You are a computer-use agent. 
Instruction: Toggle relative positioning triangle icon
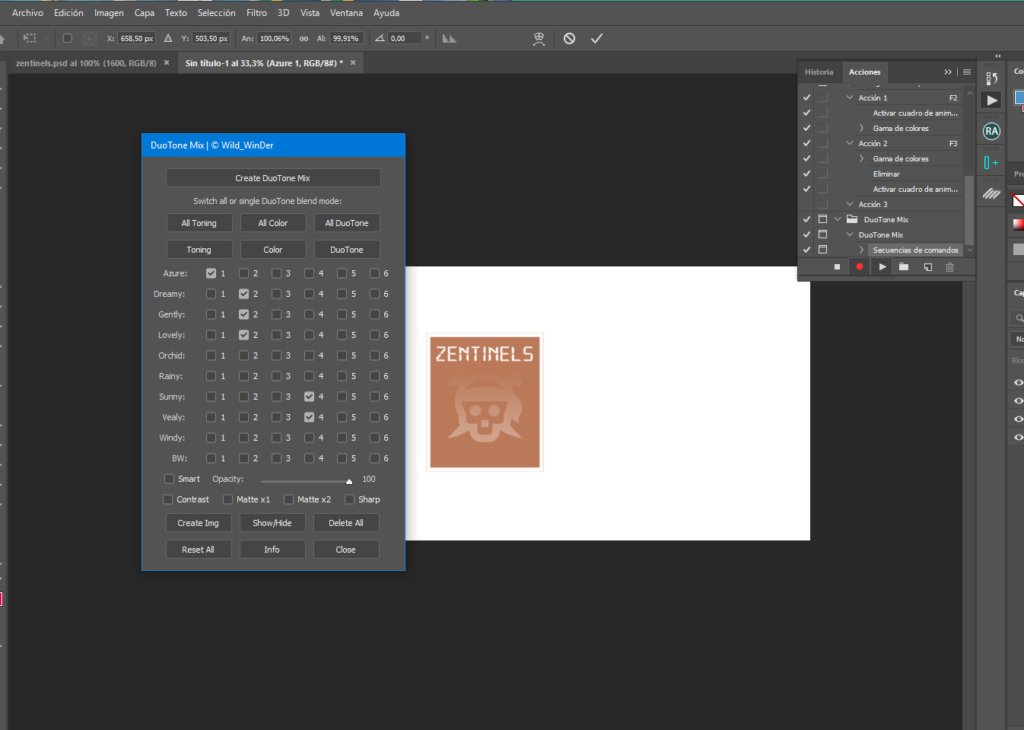[168, 39]
